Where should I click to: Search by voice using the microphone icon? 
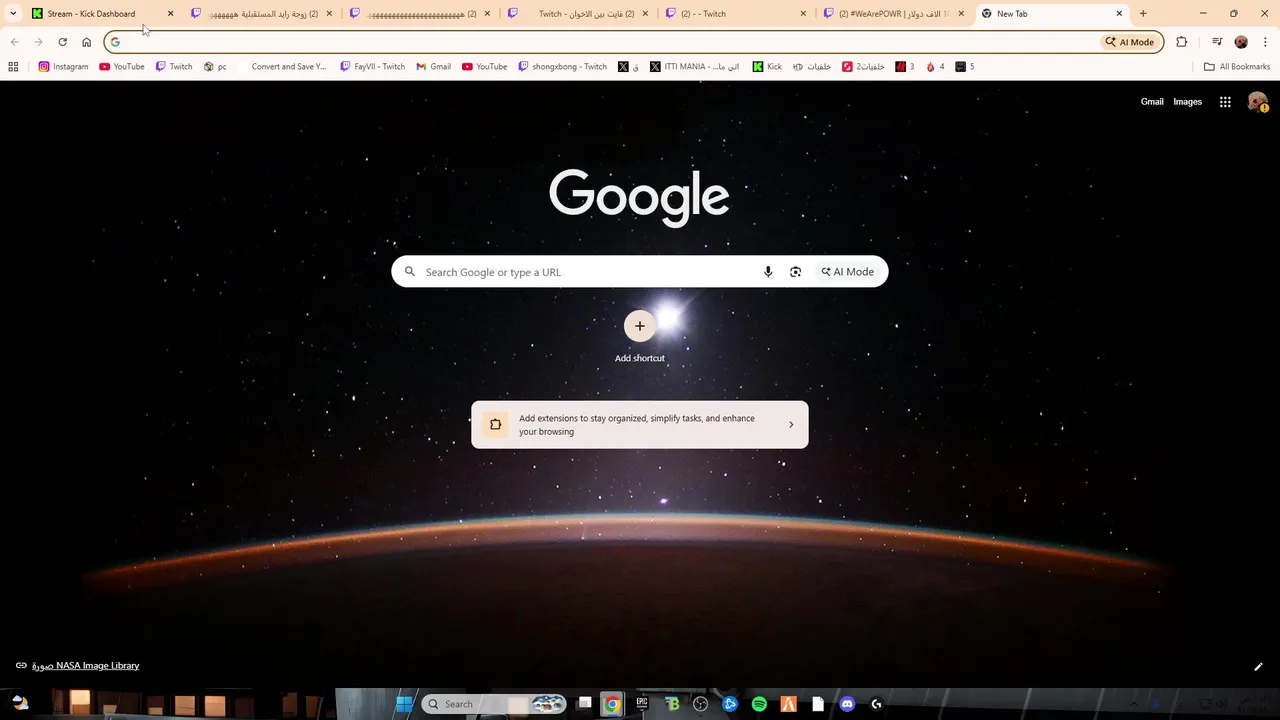point(768,272)
